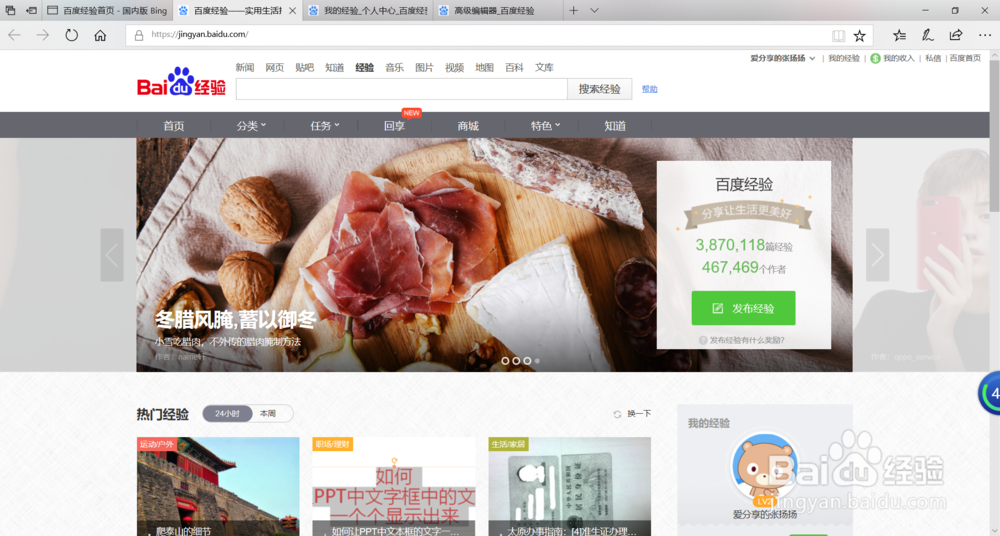1000x536 pixels.
Task: Click 地图 in top service links
Action: [x=484, y=68]
